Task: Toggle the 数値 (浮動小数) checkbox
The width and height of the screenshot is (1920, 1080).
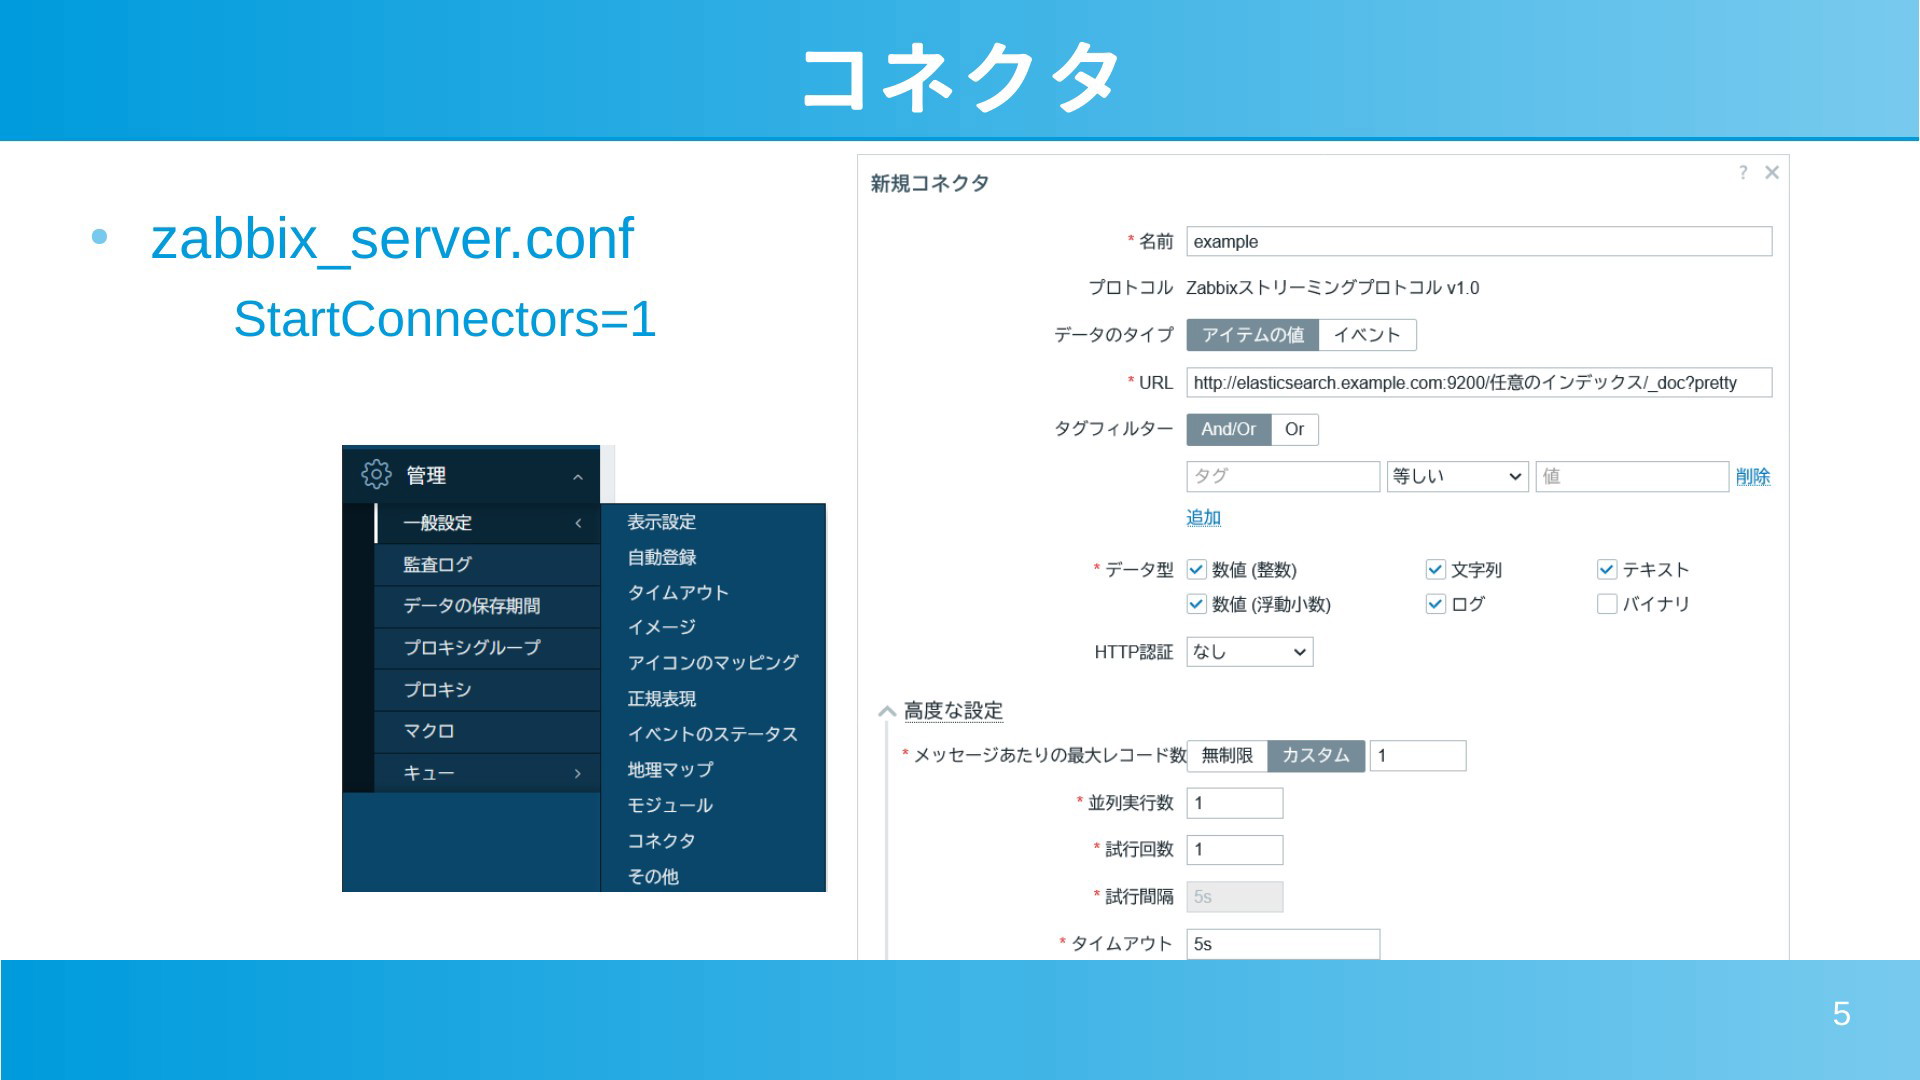Action: point(1196,603)
